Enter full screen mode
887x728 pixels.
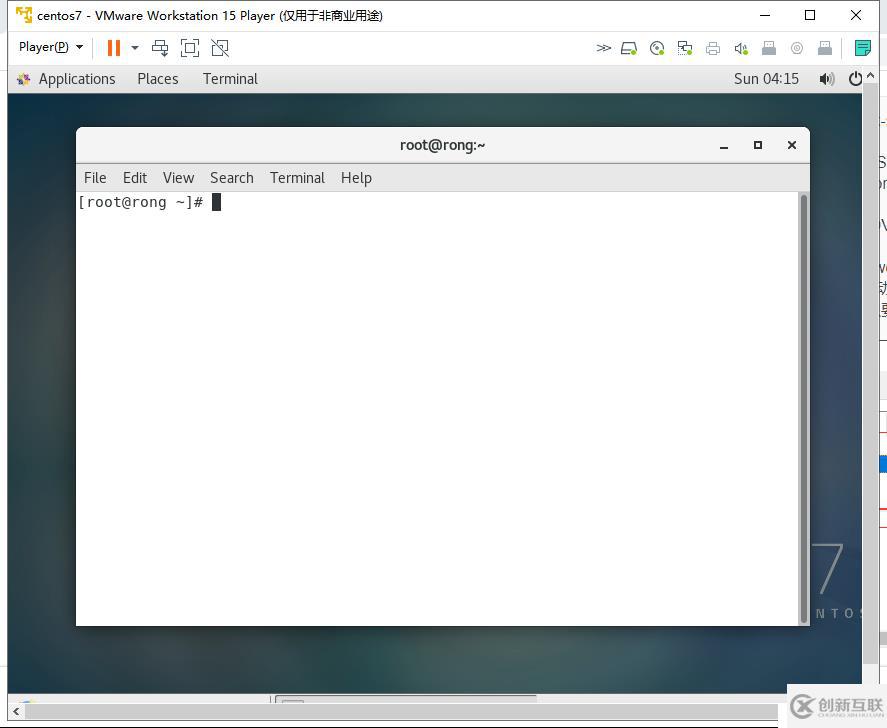(x=190, y=48)
